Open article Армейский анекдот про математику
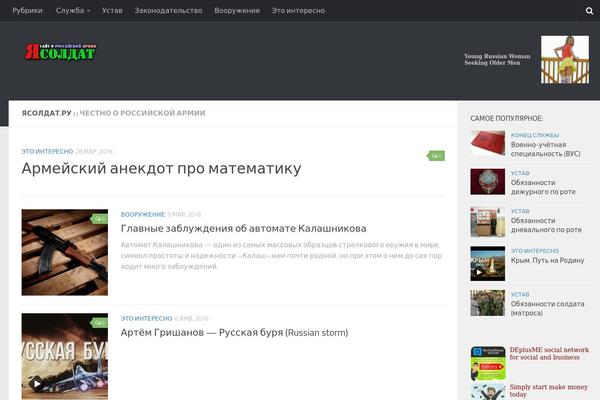Image resolution: width=600 pixels, height=400 pixels. coord(161,168)
